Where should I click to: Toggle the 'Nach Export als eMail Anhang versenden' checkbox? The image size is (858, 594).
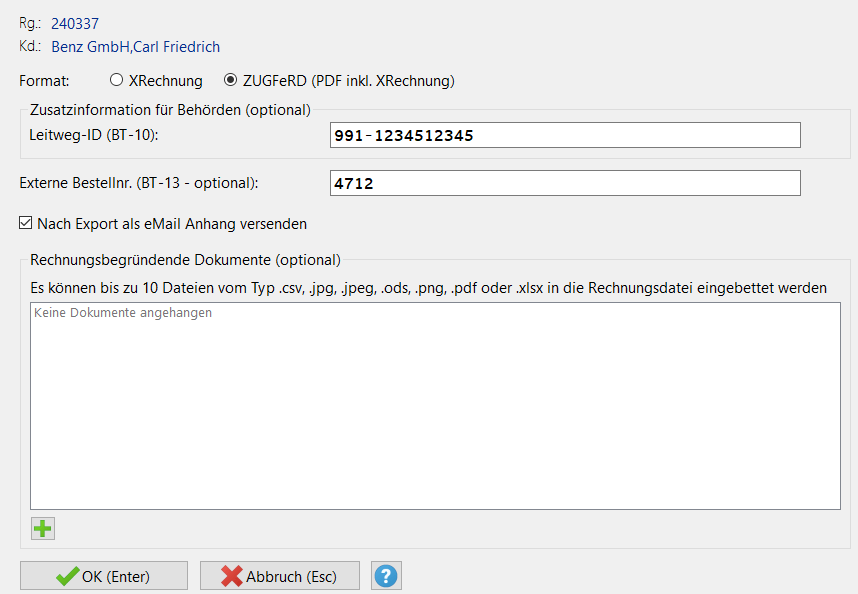pyautogui.click(x=26, y=224)
